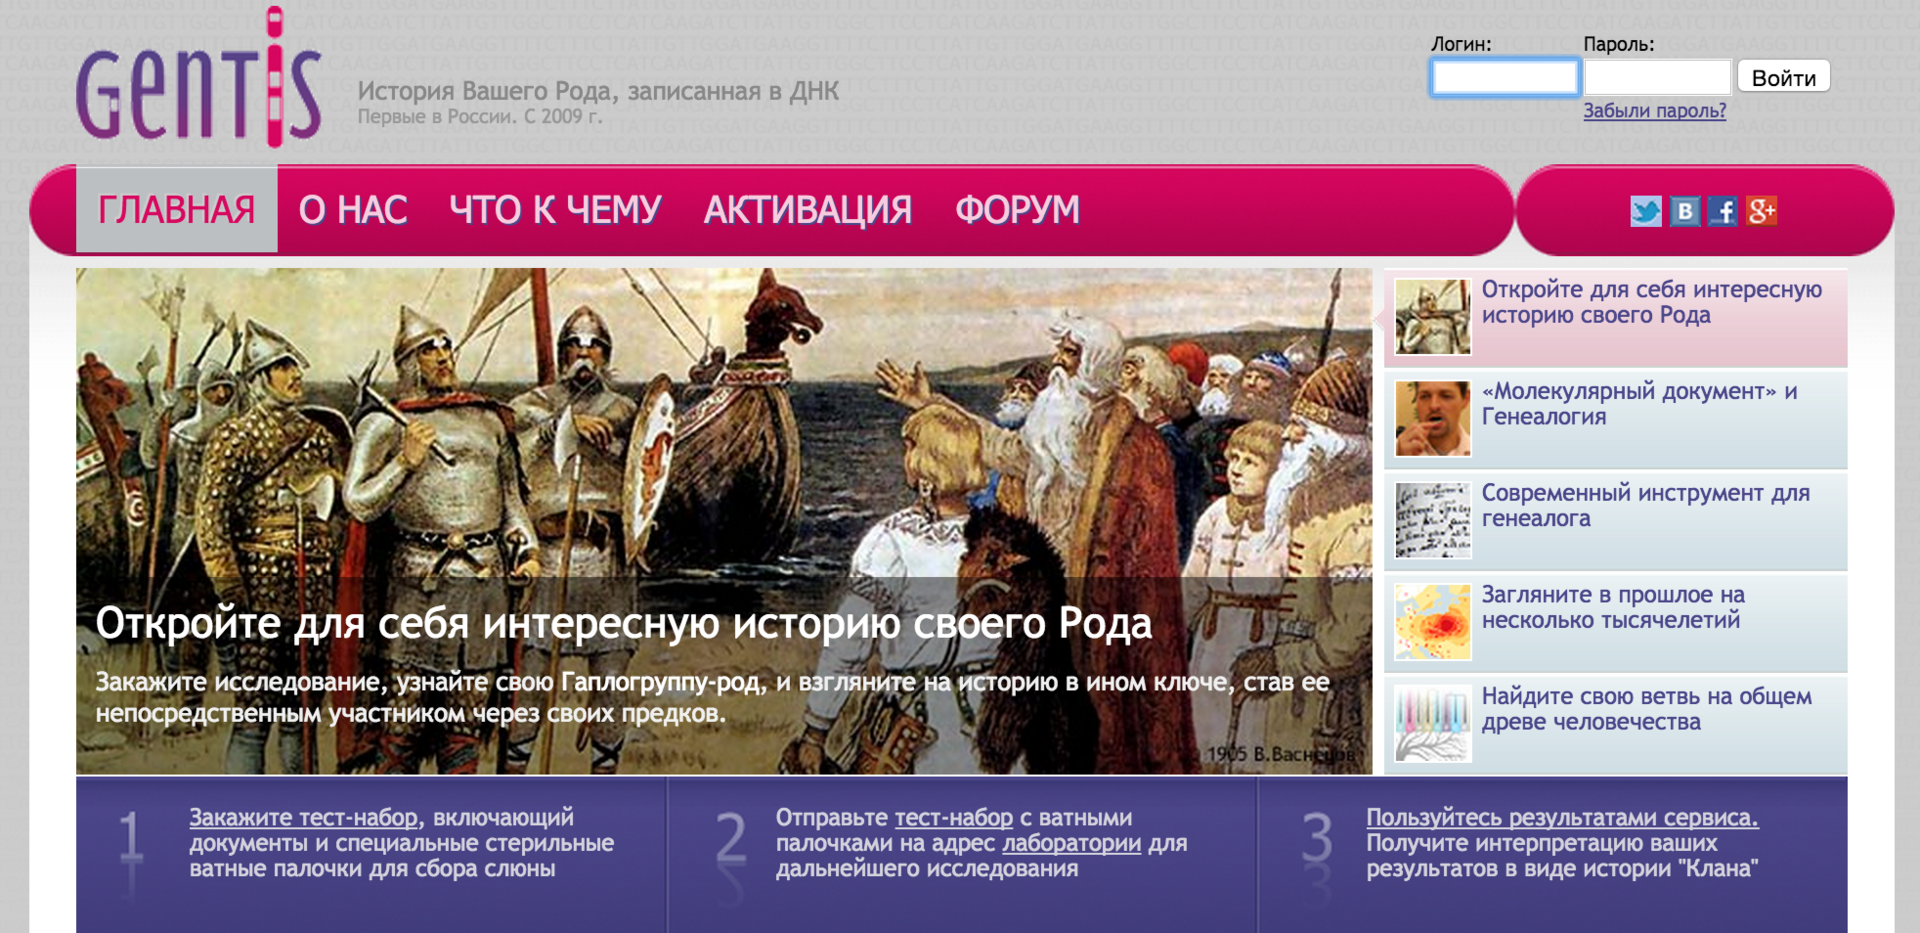The image size is (1920, 933).
Task: Click the large step number 3
Action: click(x=1317, y=838)
